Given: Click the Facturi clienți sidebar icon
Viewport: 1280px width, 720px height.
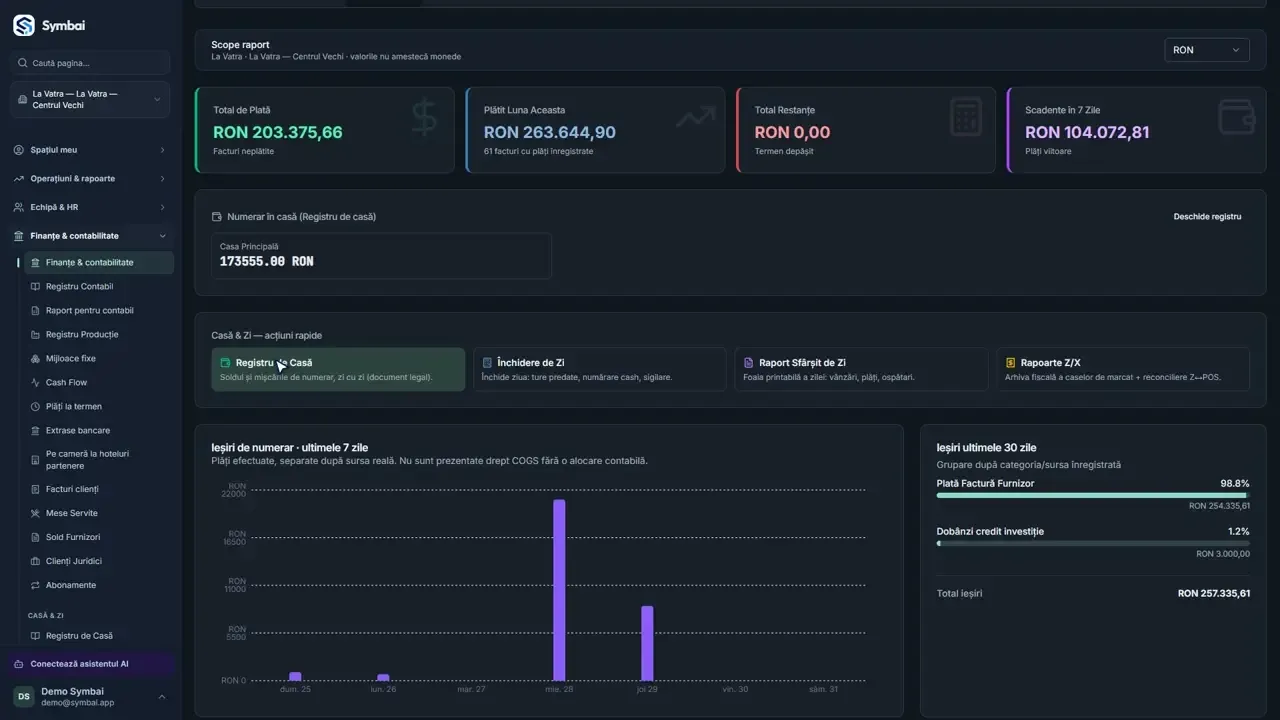Looking at the screenshot, I should 36,490.
